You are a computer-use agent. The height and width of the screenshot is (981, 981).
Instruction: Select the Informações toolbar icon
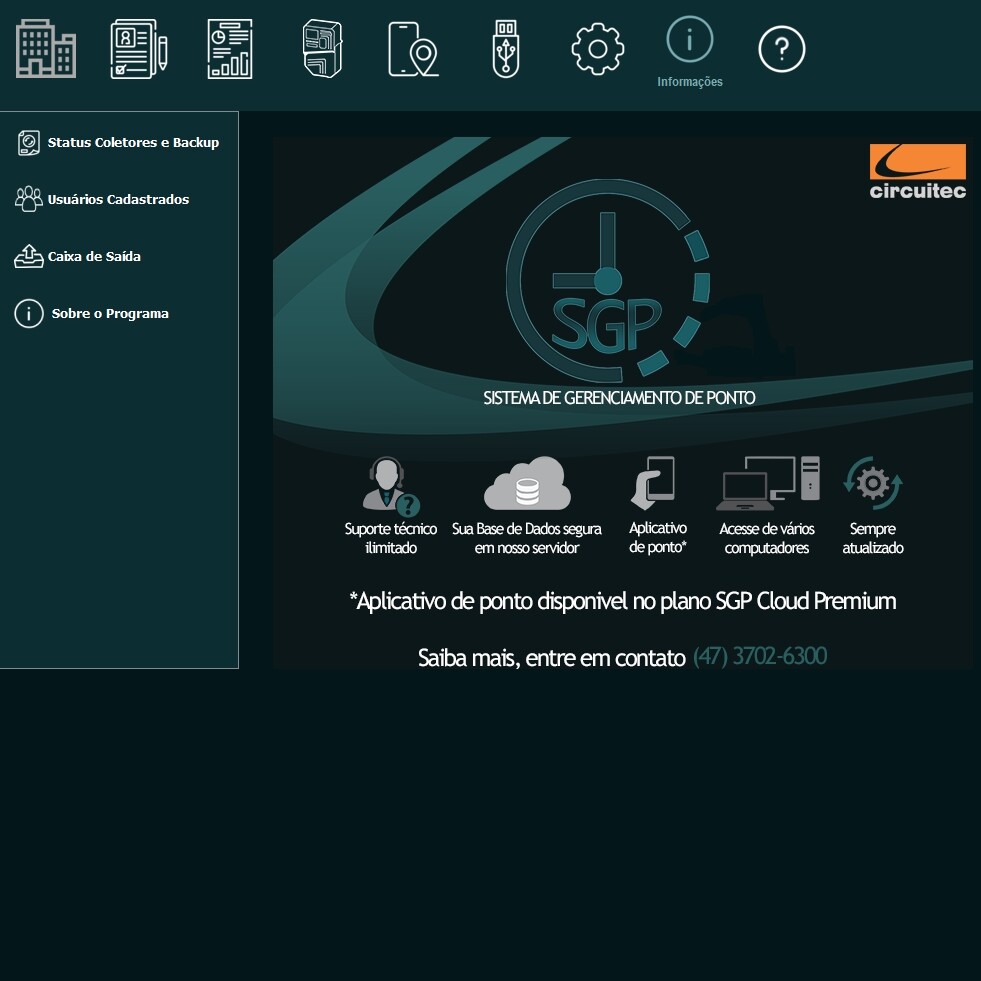tap(689, 39)
